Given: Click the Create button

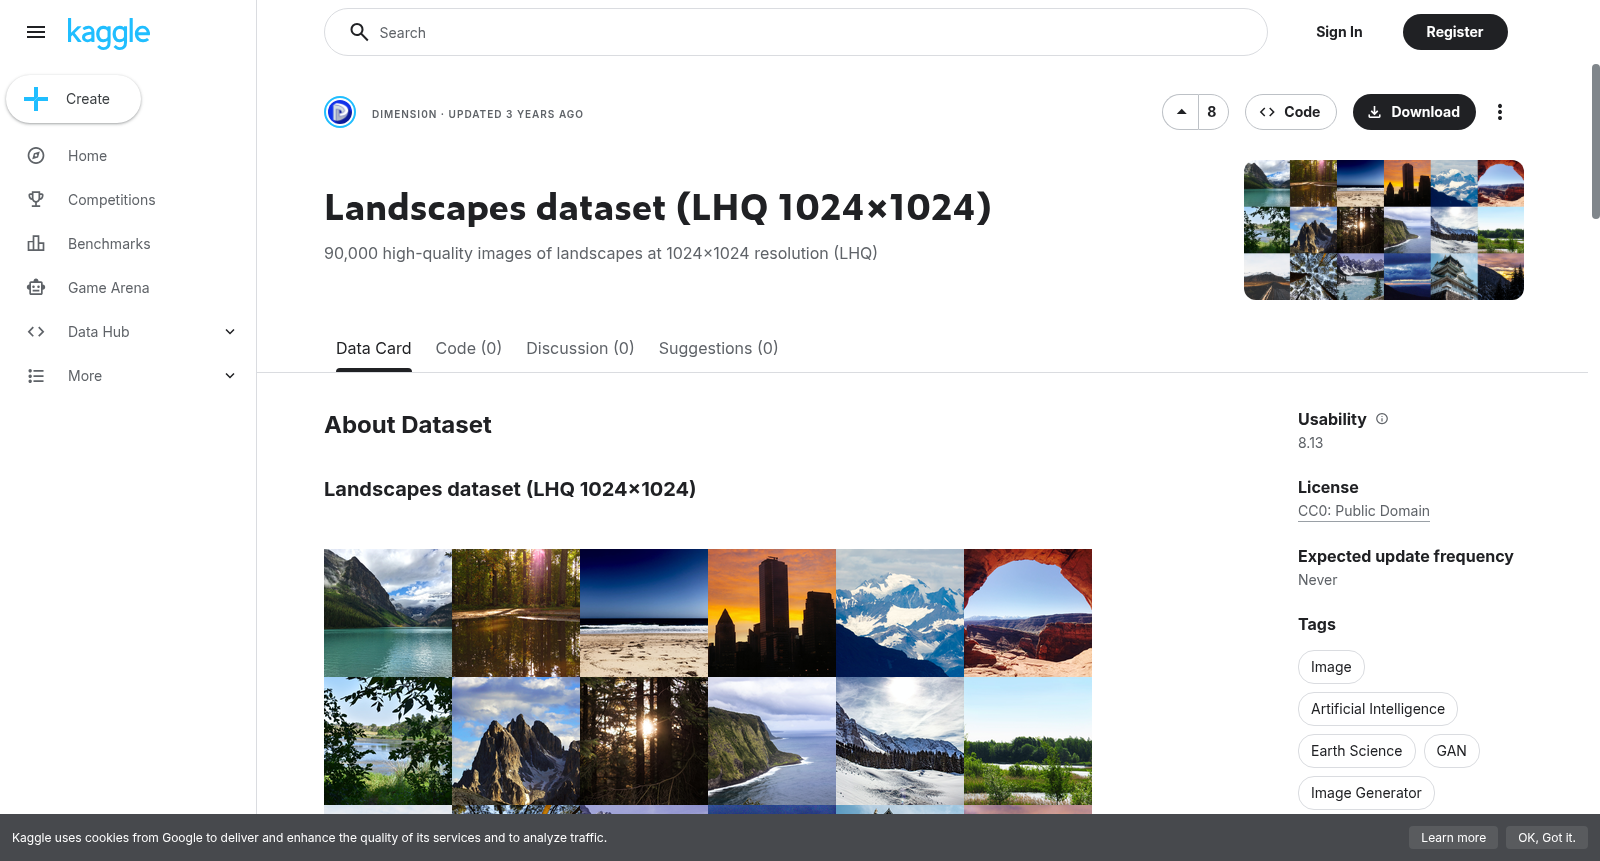Looking at the screenshot, I should pos(74,99).
